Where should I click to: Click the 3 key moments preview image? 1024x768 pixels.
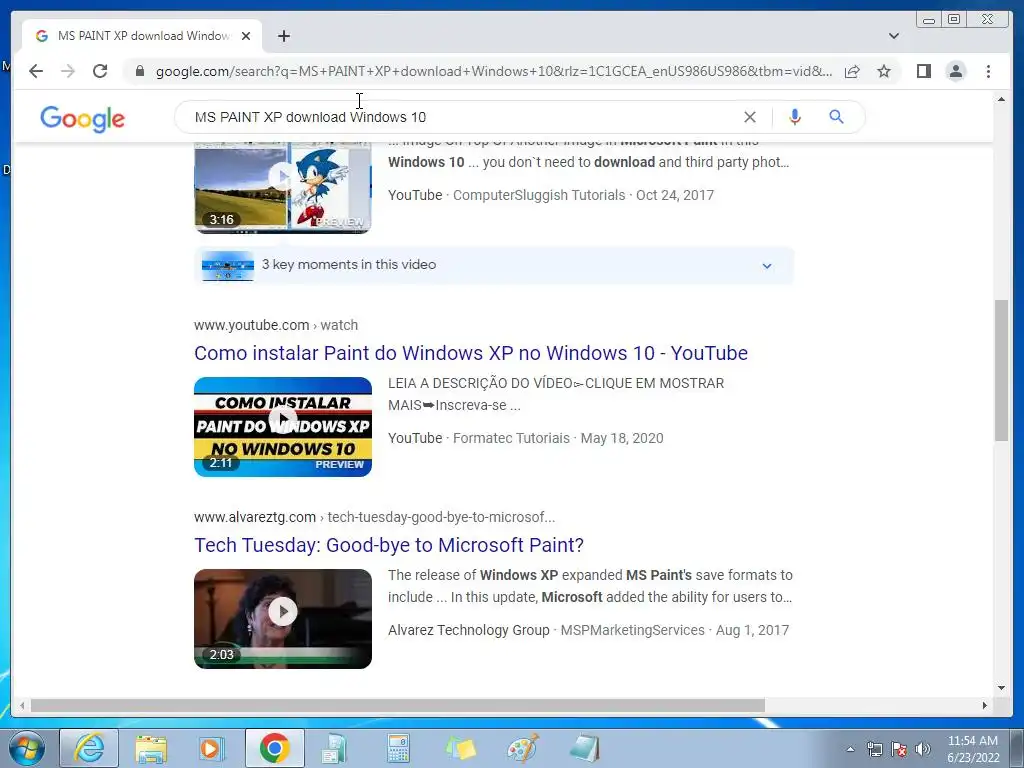227,266
